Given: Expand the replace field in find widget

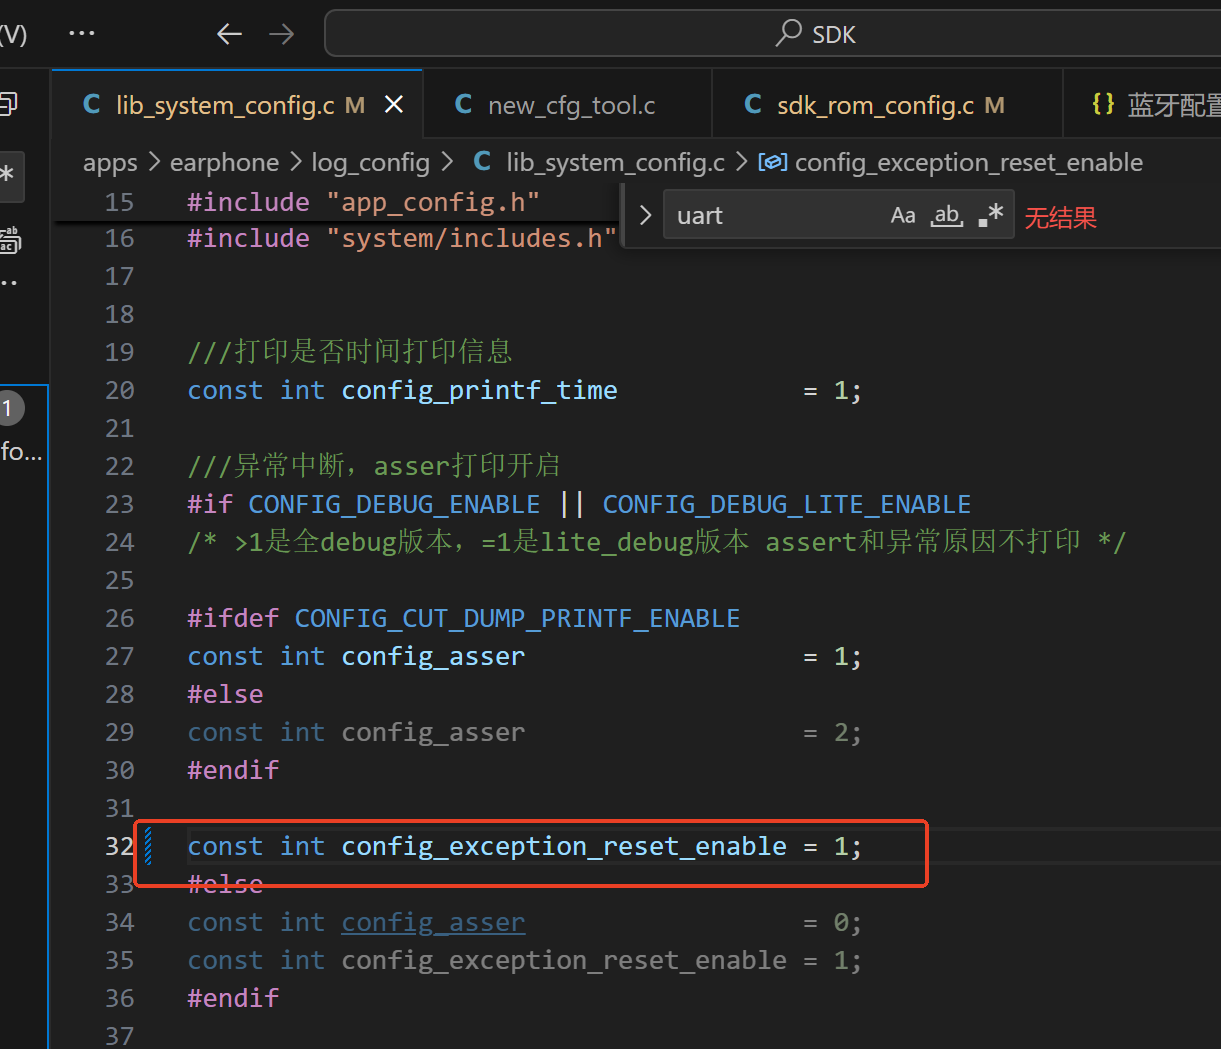Looking at the screenshot, I should (645, 215).
